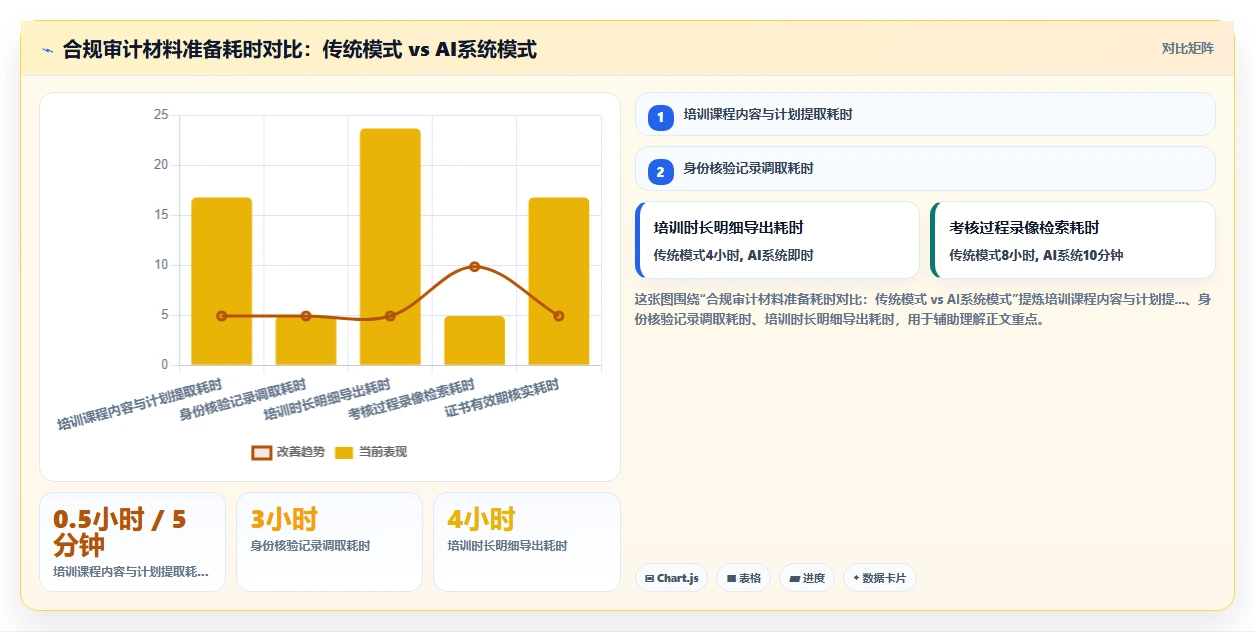Select the 培训课程内容与计划提取耗时 list item
This screenshot has width=1255, height=632.
[x=925, y=114]
